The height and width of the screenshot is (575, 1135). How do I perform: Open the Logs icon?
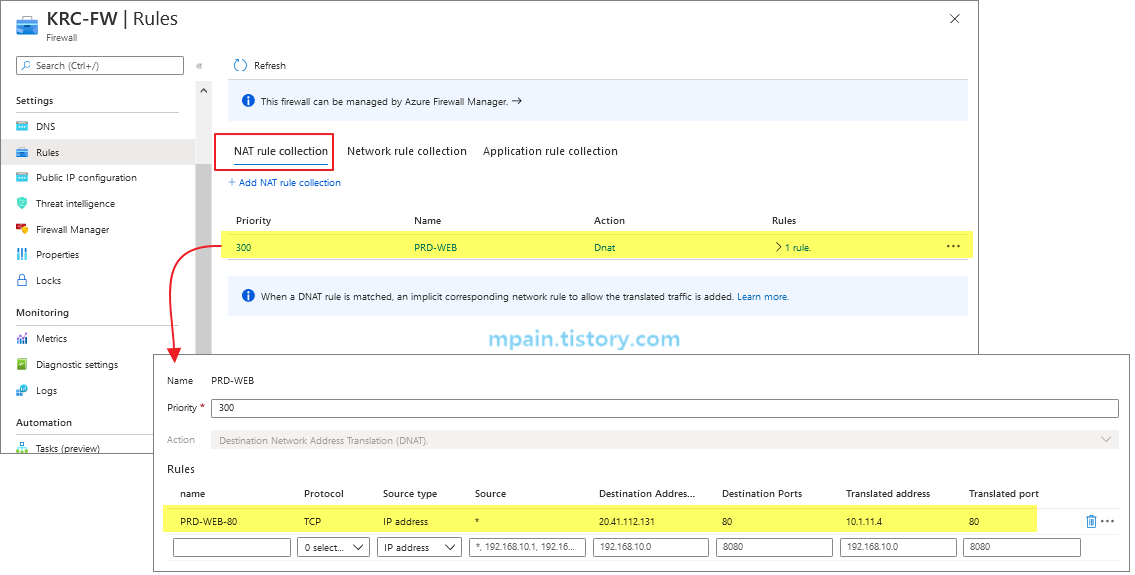point(22,391)
